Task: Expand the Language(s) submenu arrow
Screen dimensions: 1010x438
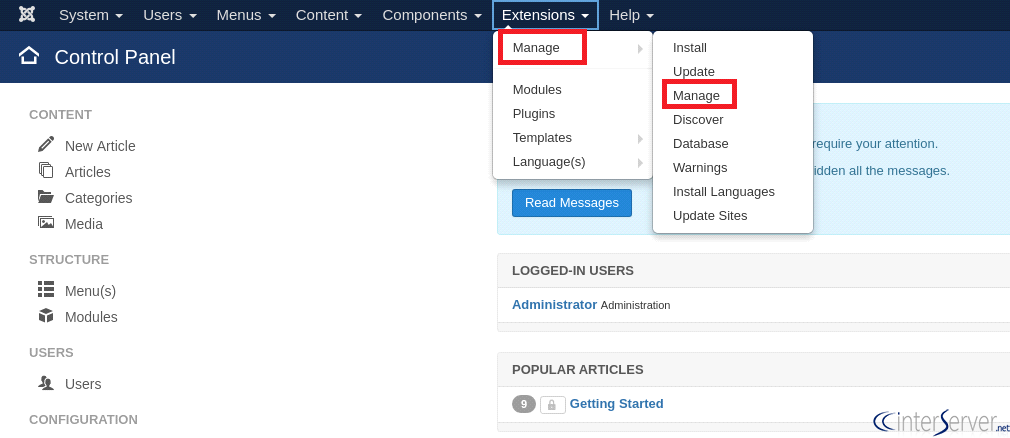Action: click(640, 162)
